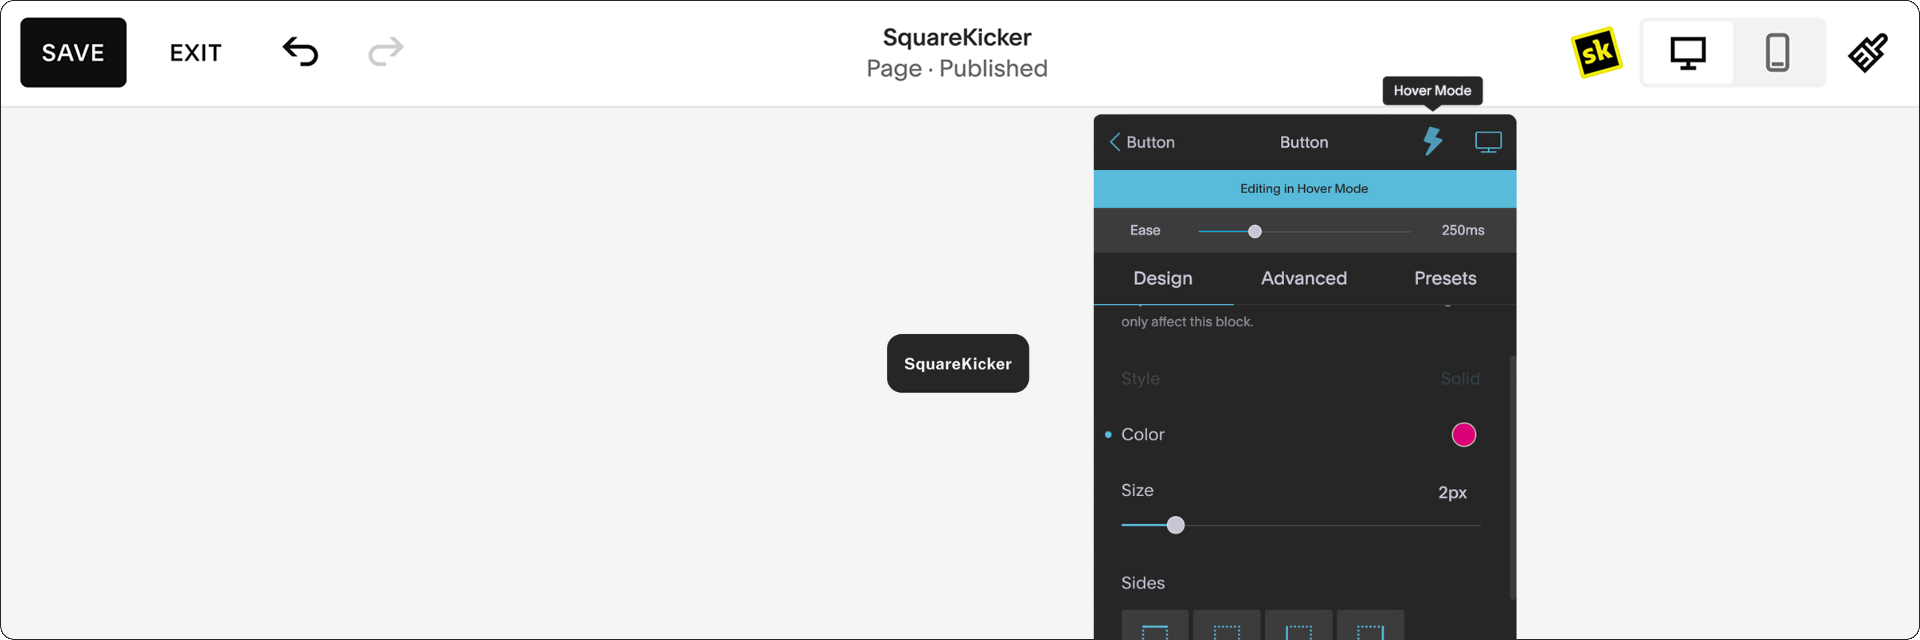Viewport: 1920px width, 640px height.
Task: Open the Presets tab
Action: [x=1445, y=278]
